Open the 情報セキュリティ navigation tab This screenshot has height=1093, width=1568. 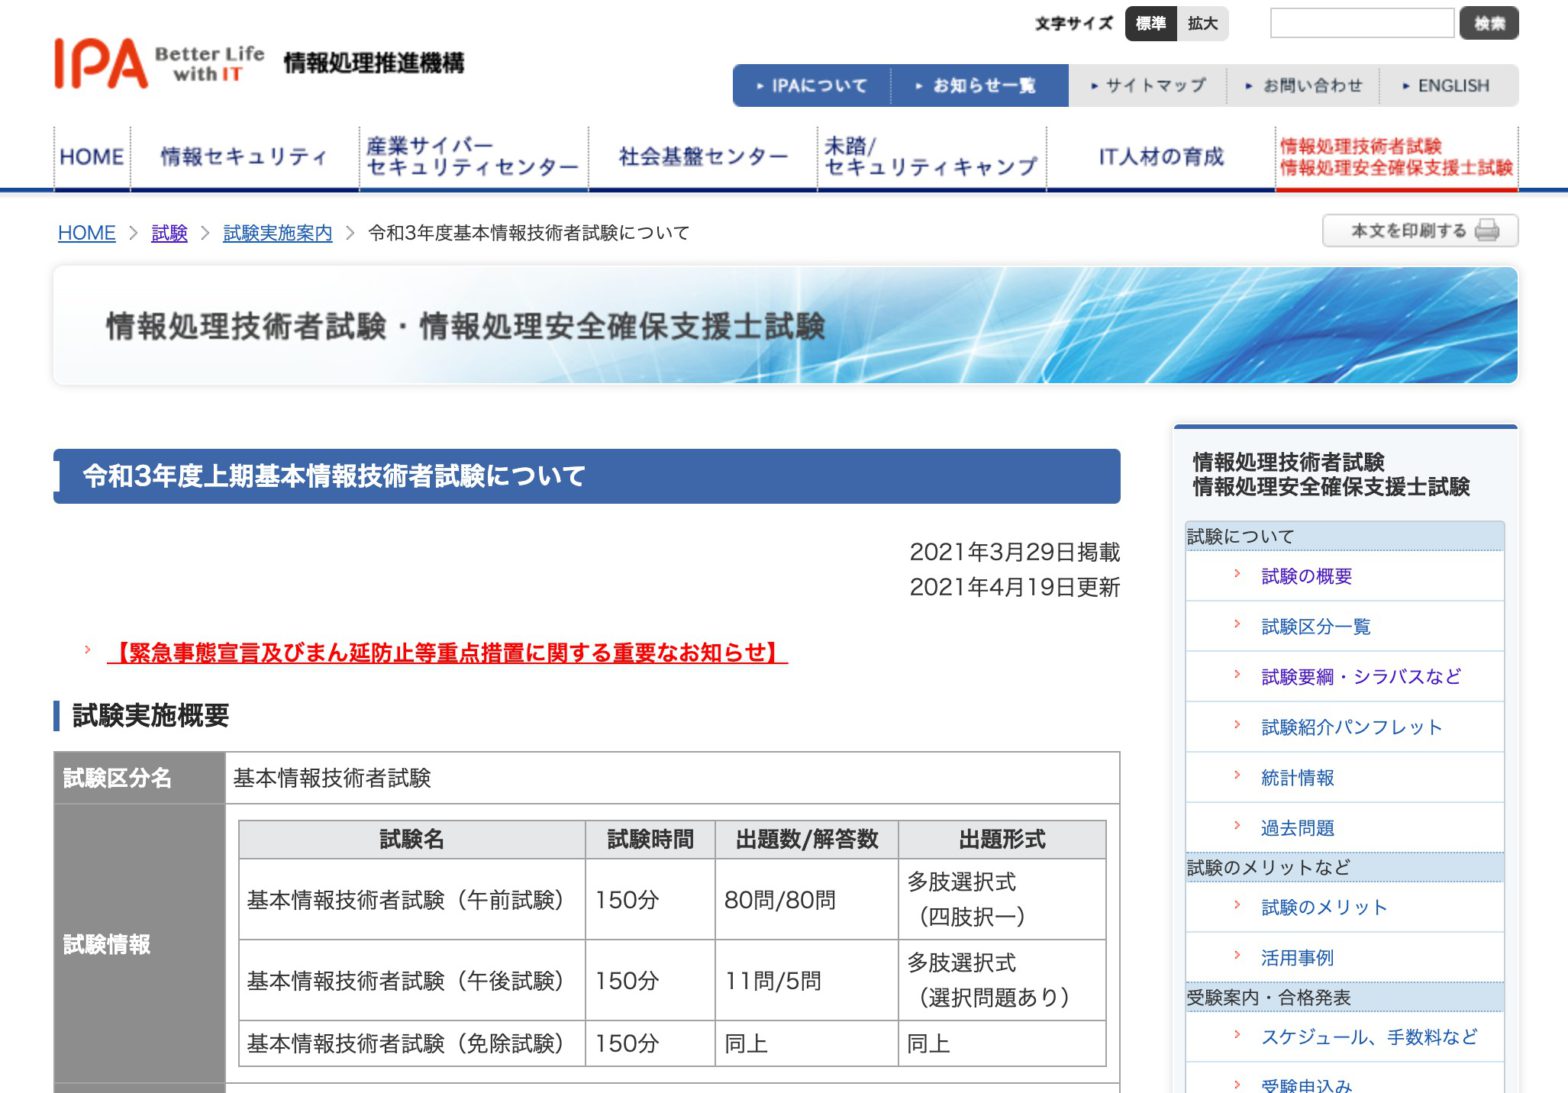coord(244,157)
